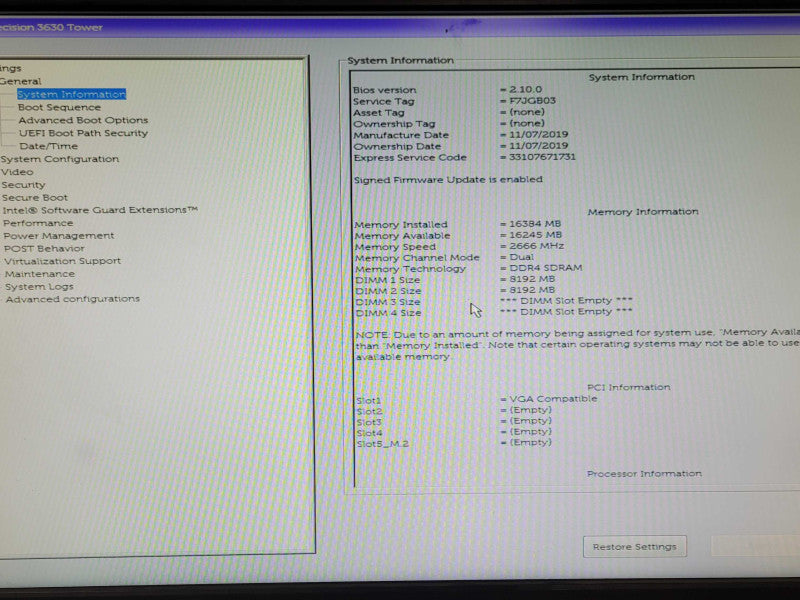Expand the Performance category
Image resolution: width=800 pixels, height=600 pixels.
tap(38, 223)
